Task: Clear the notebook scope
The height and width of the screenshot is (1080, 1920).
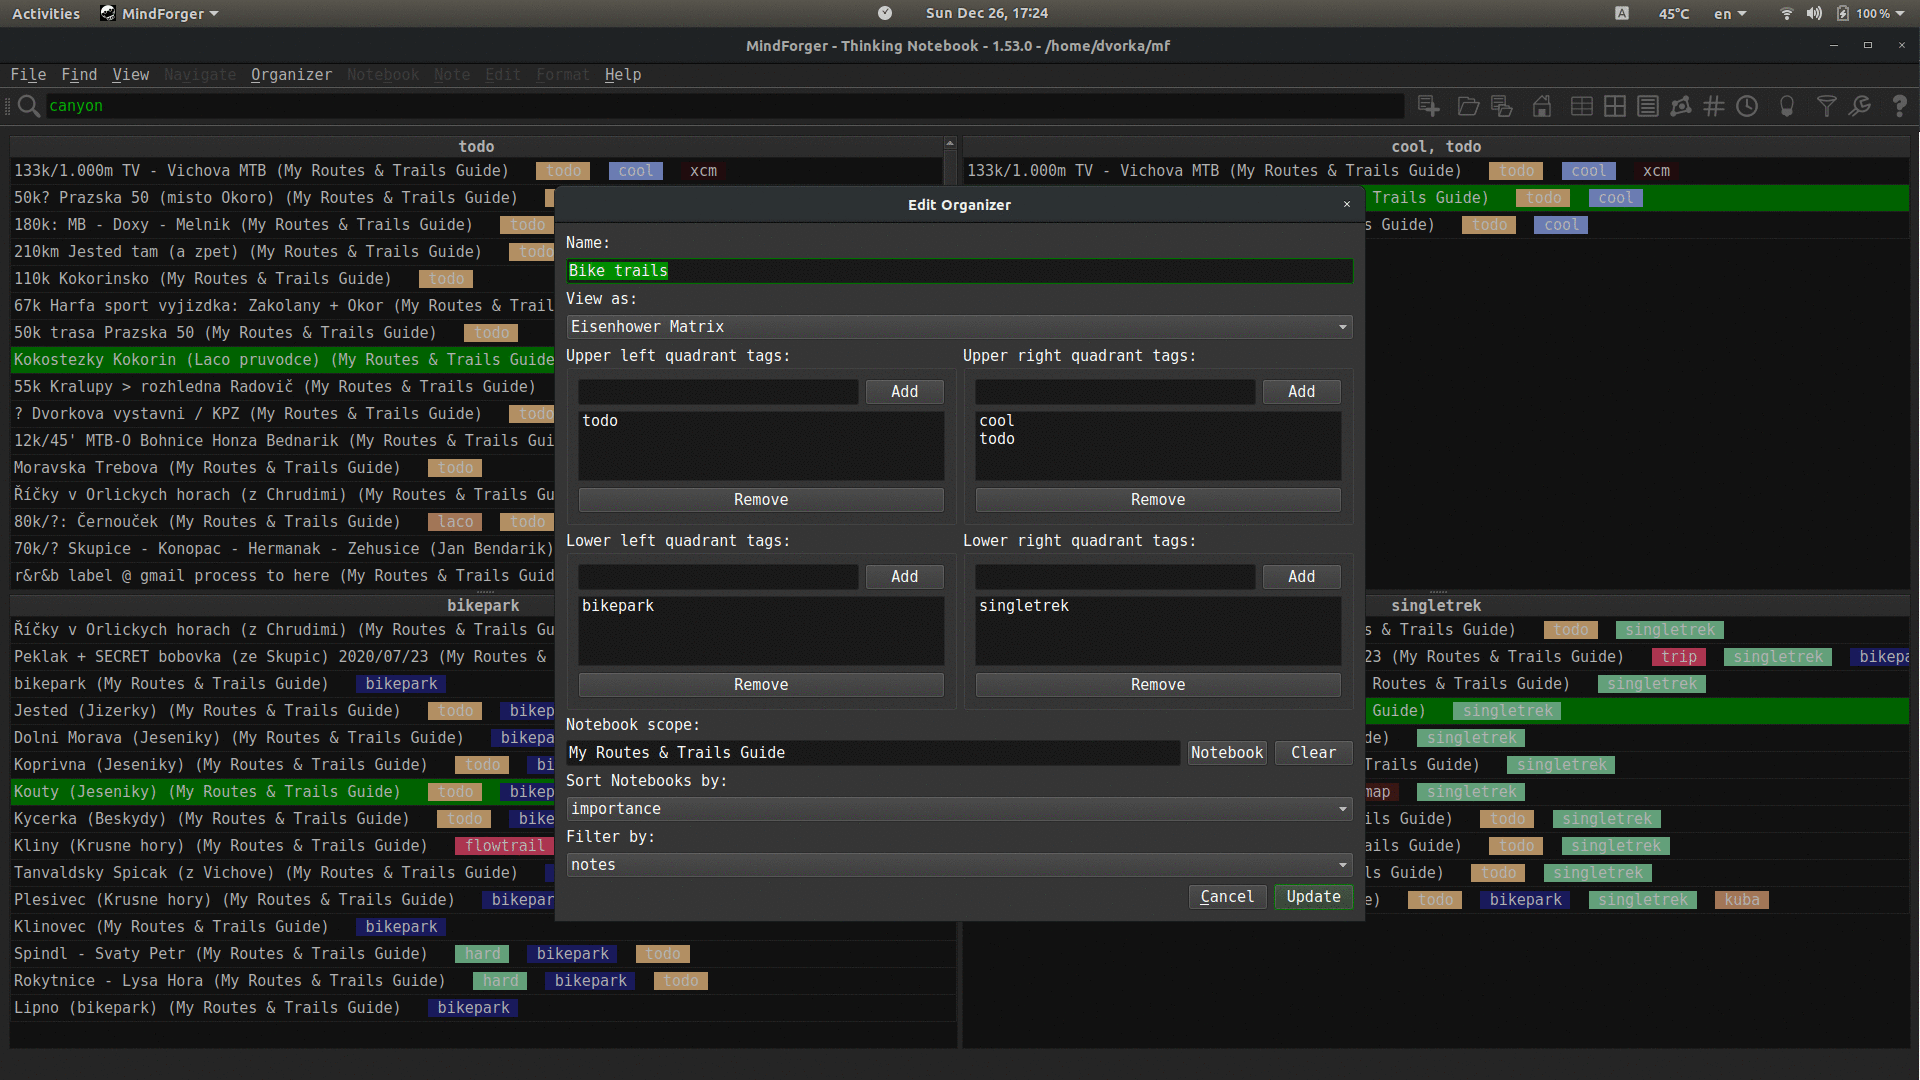Action: (x=1313, y=753)
